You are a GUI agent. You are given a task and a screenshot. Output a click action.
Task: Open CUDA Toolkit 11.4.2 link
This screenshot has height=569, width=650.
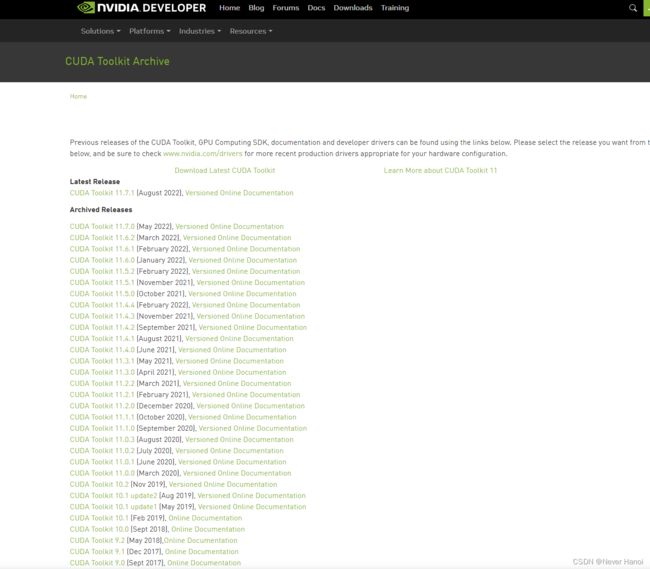102,327
